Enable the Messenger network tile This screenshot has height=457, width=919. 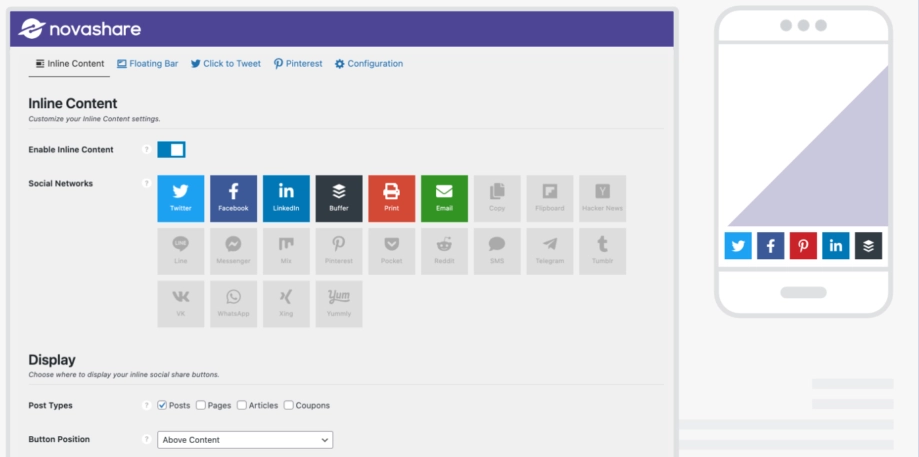tap(233, 251)
